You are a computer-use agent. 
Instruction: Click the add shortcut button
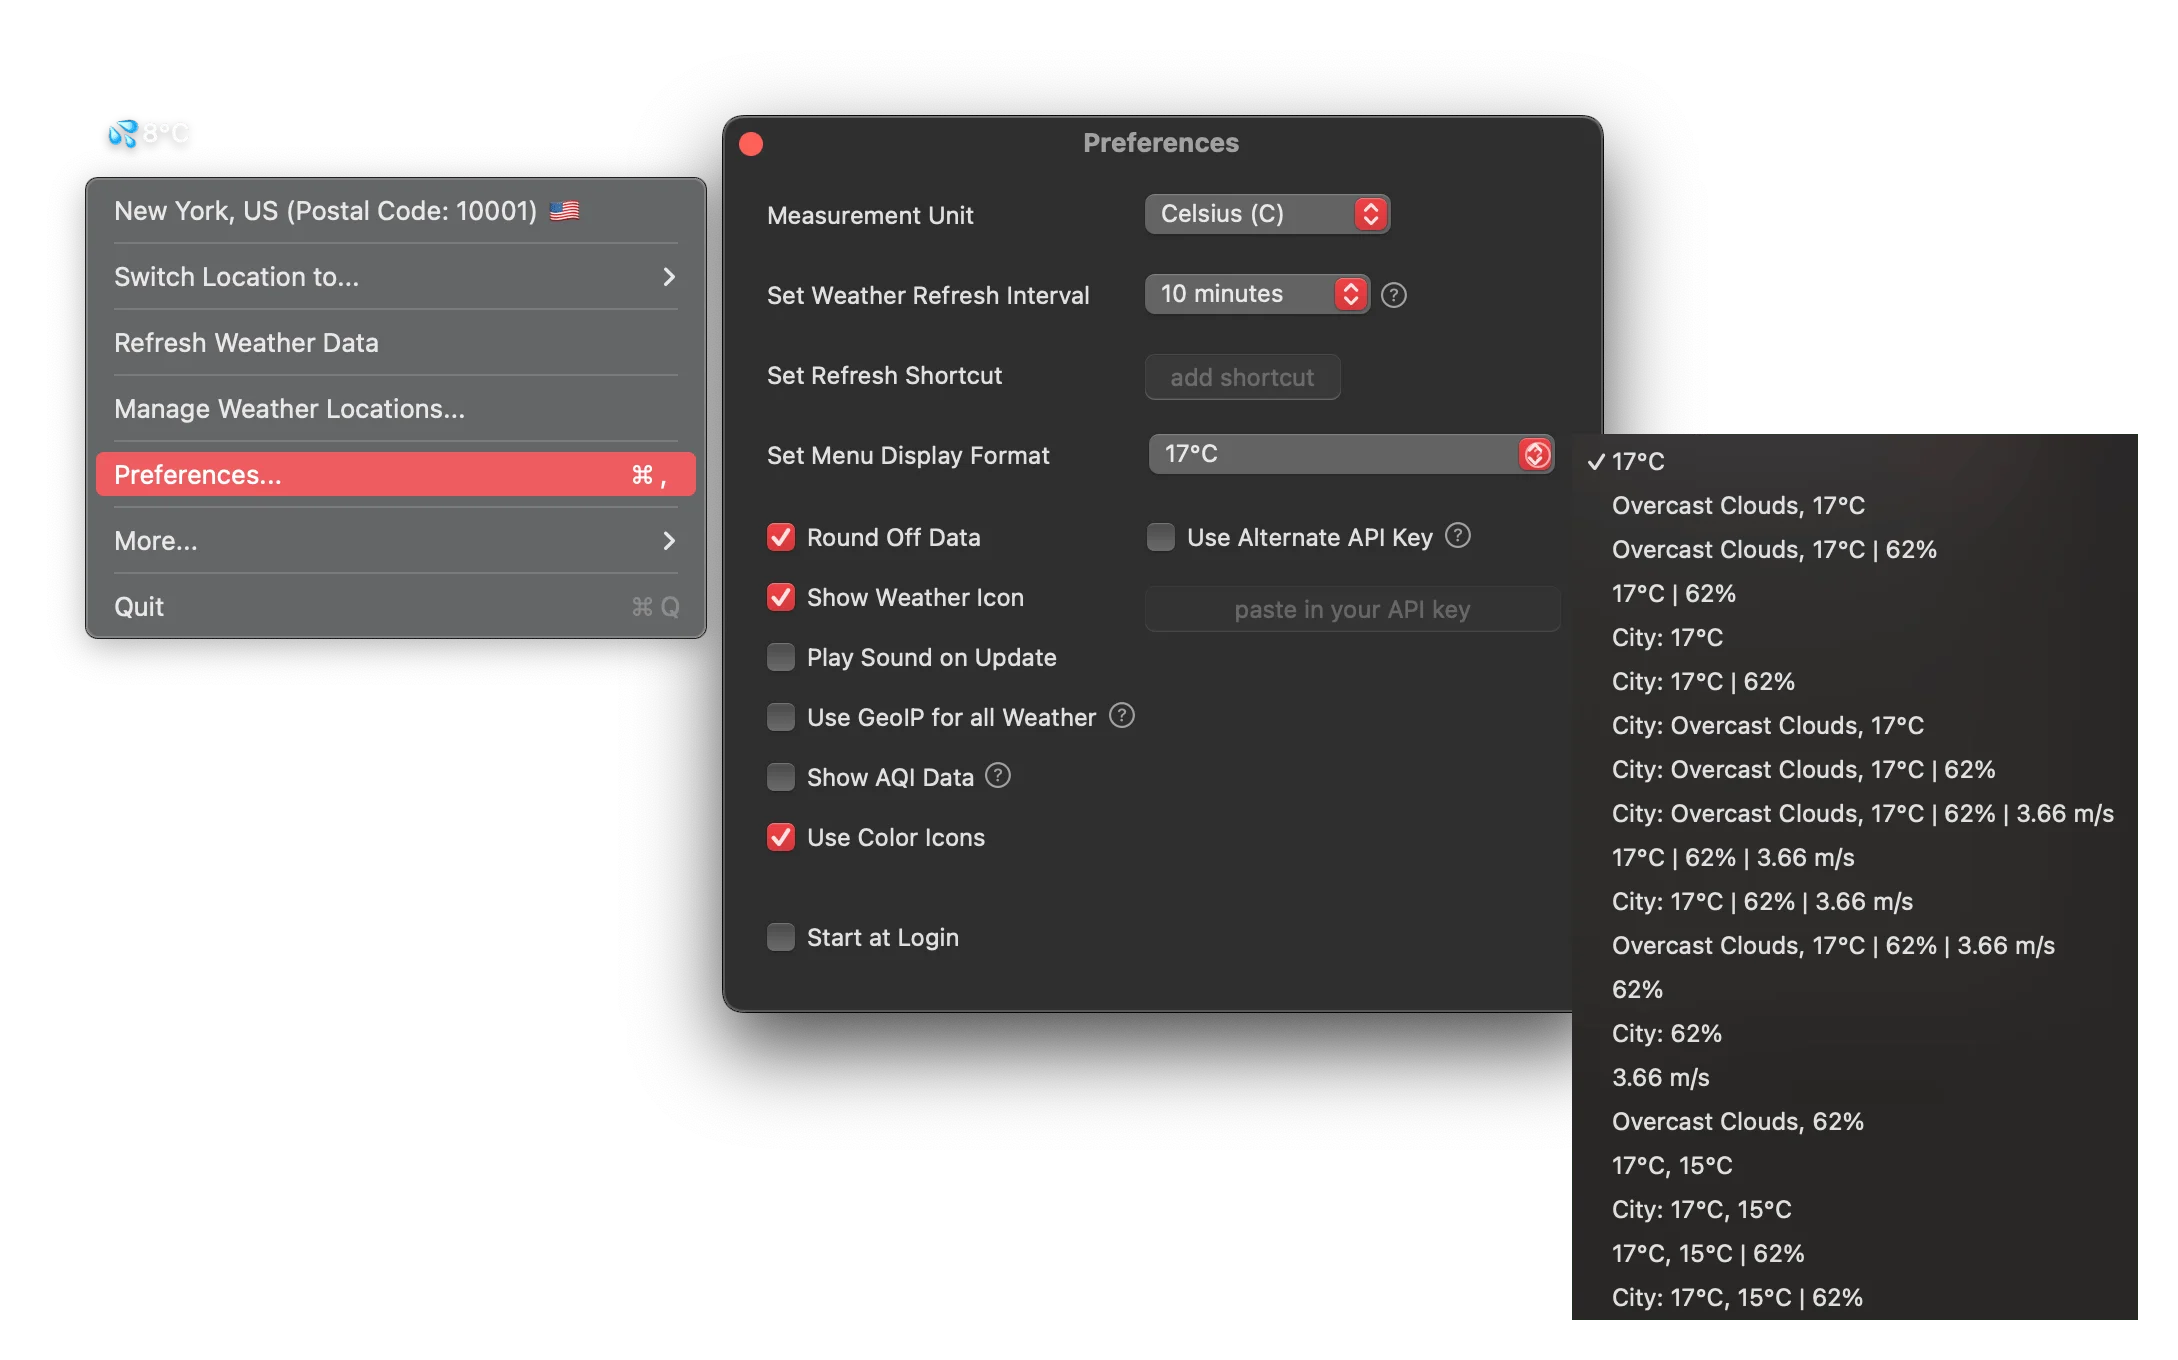1242,377
